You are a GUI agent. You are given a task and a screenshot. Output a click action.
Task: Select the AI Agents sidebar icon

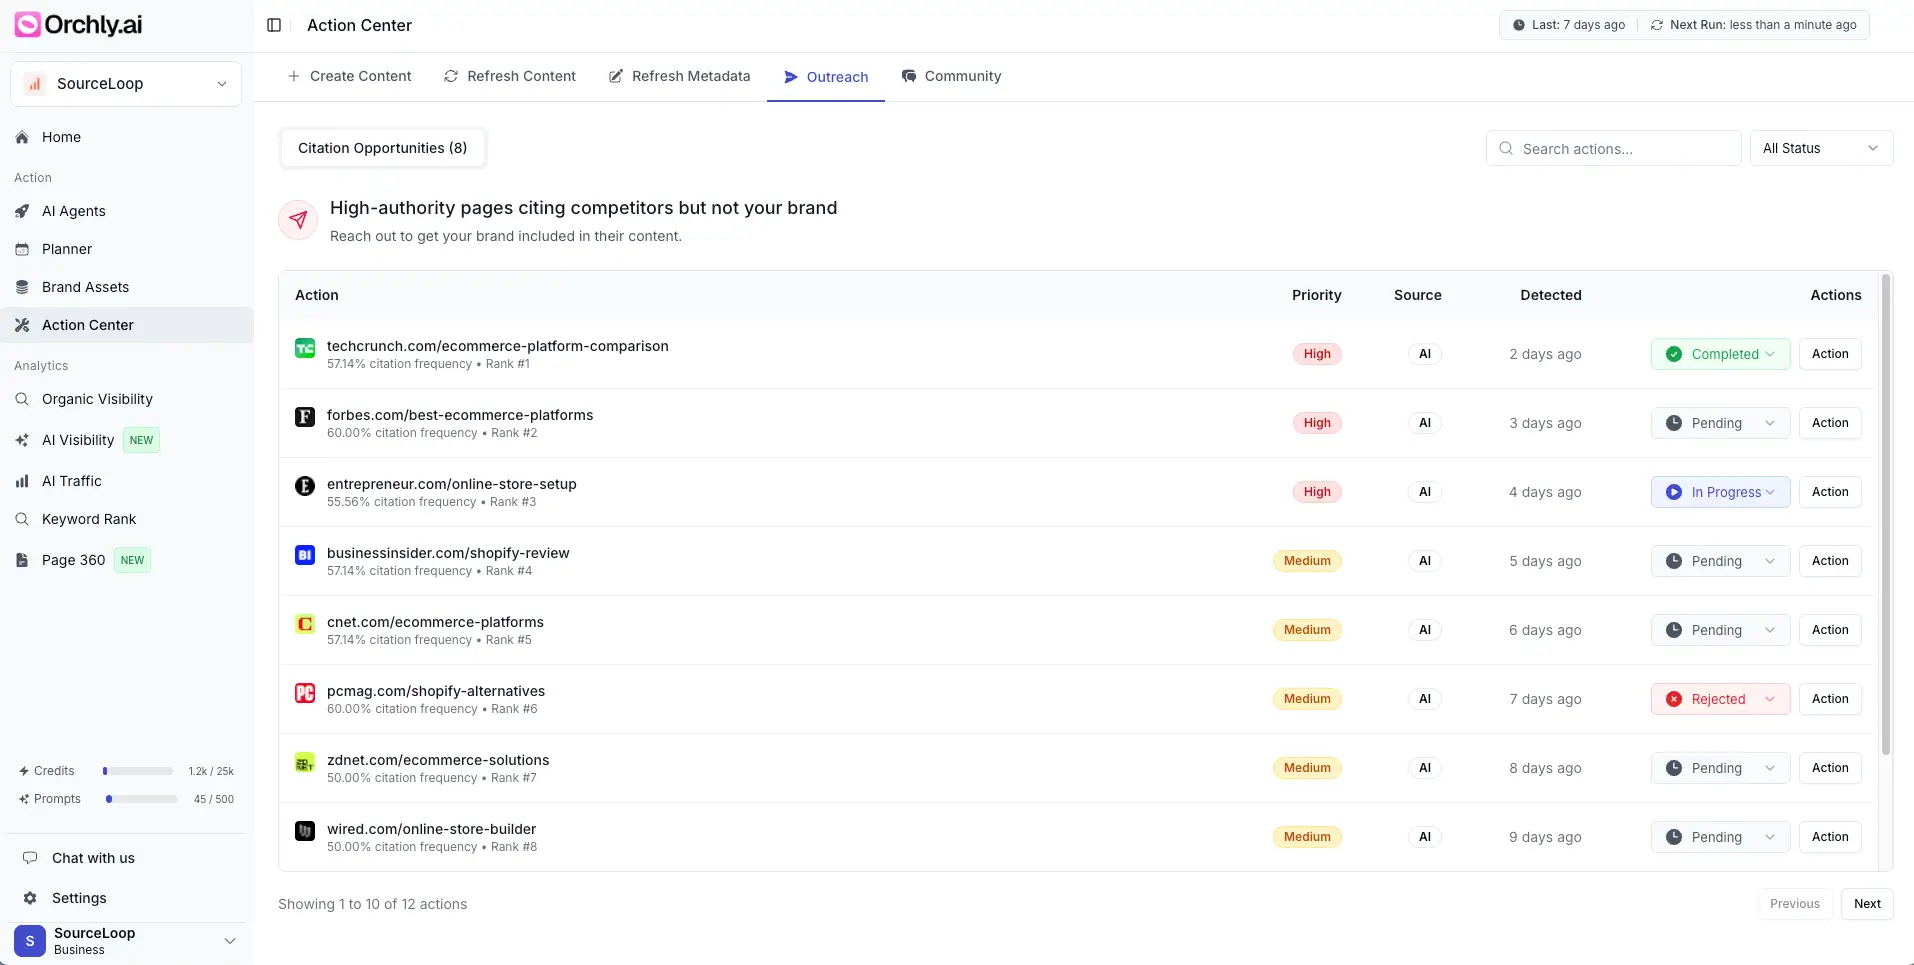click(22, 211)
